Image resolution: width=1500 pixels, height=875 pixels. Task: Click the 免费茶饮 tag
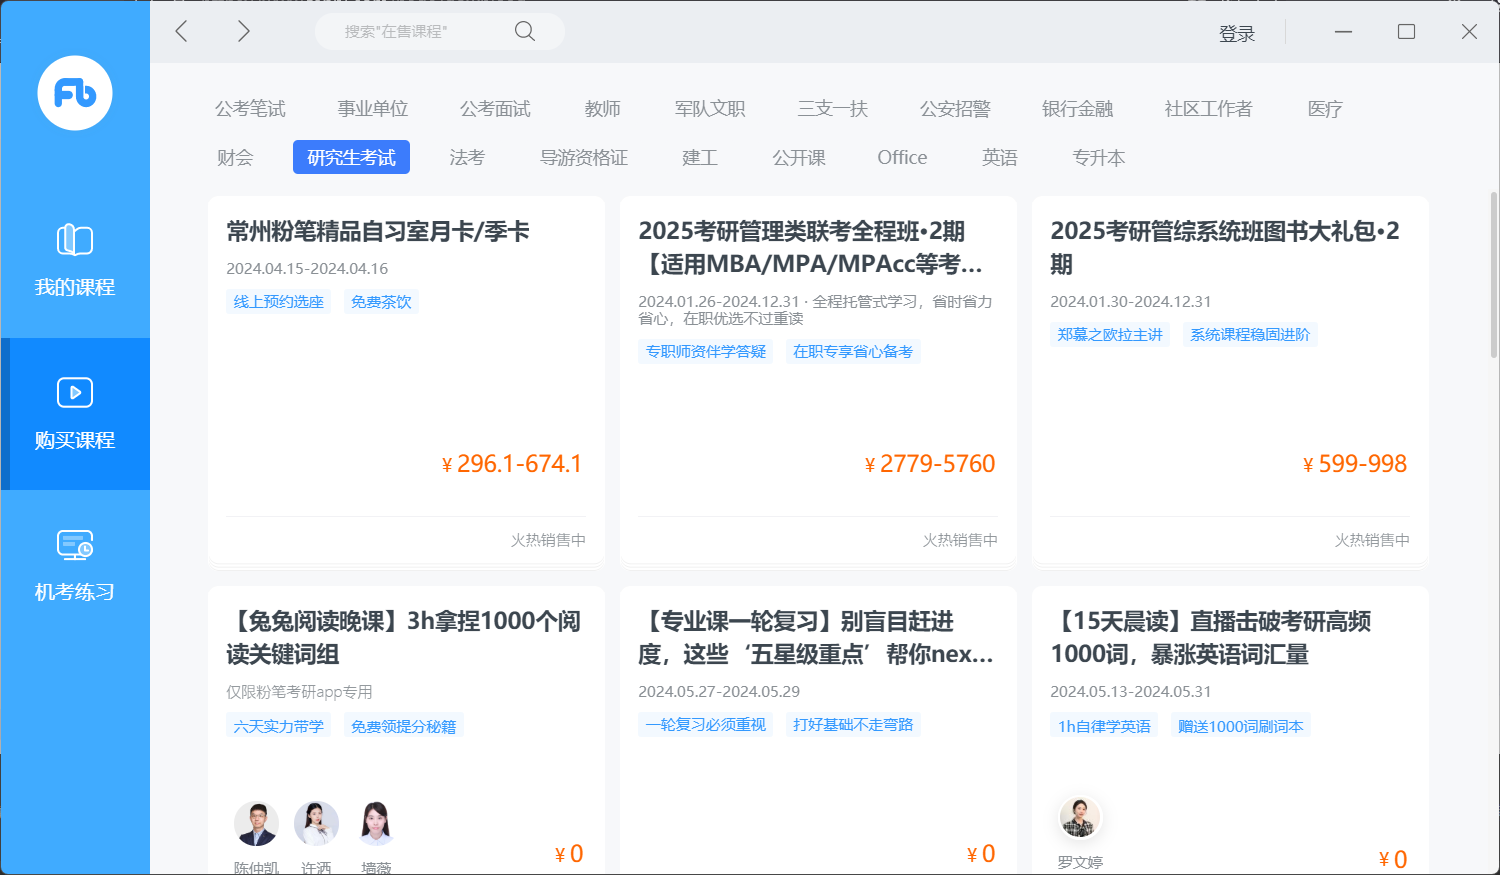pyautogui.click(x=381, y=302)
